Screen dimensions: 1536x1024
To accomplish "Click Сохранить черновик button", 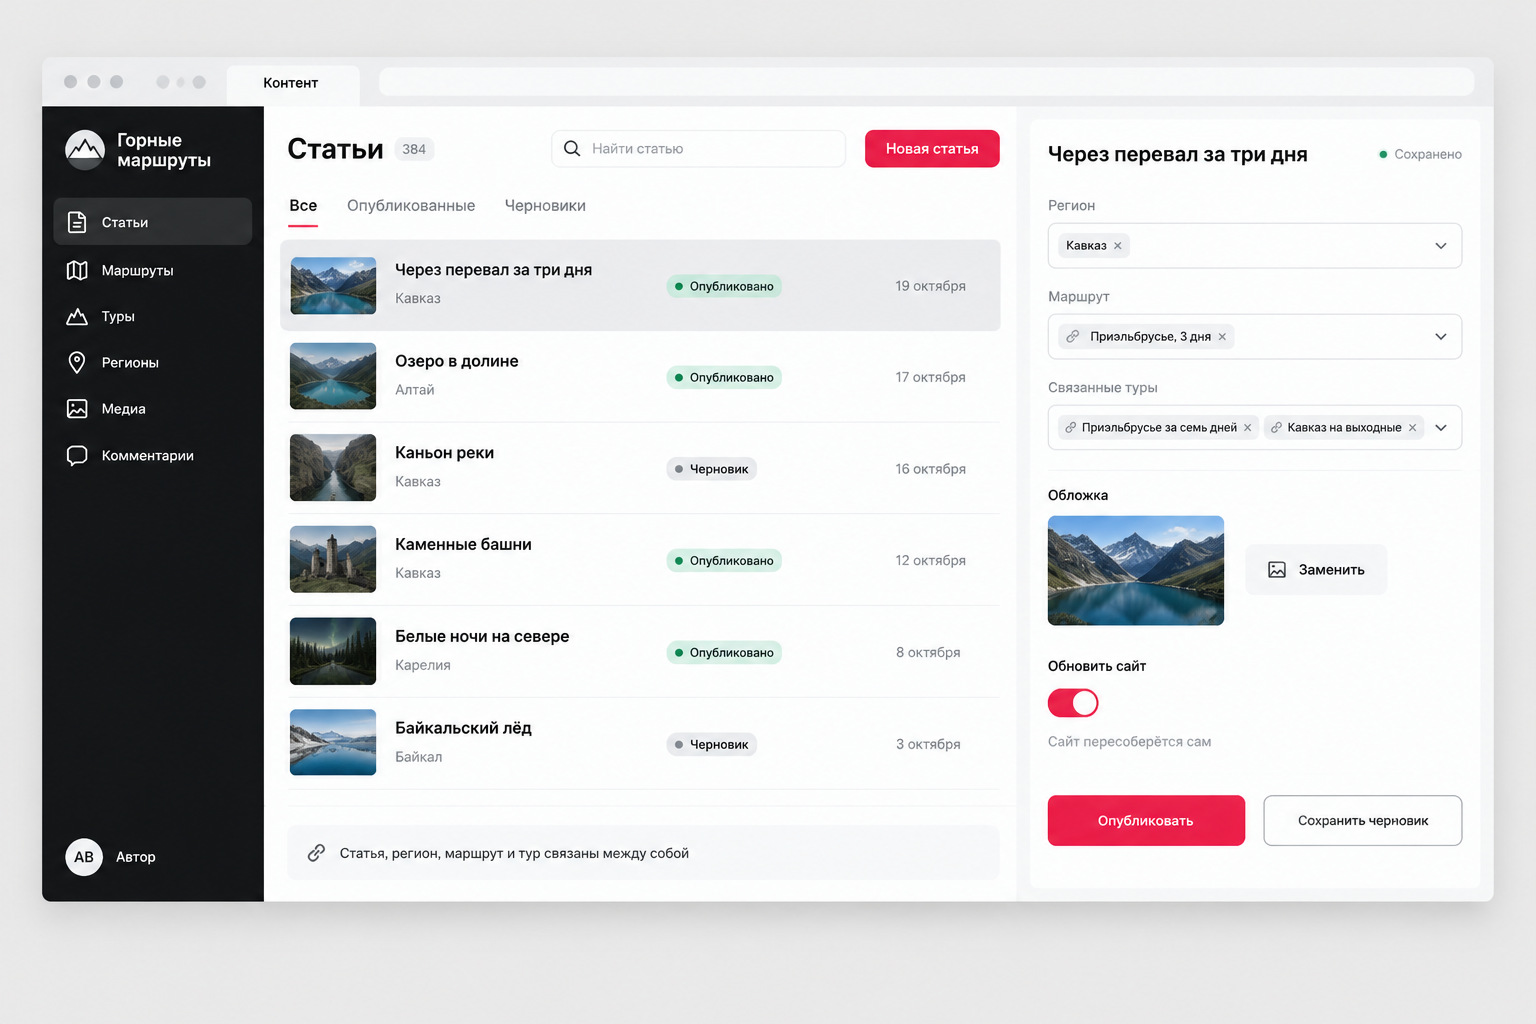I will click(x=1363, y=821).
